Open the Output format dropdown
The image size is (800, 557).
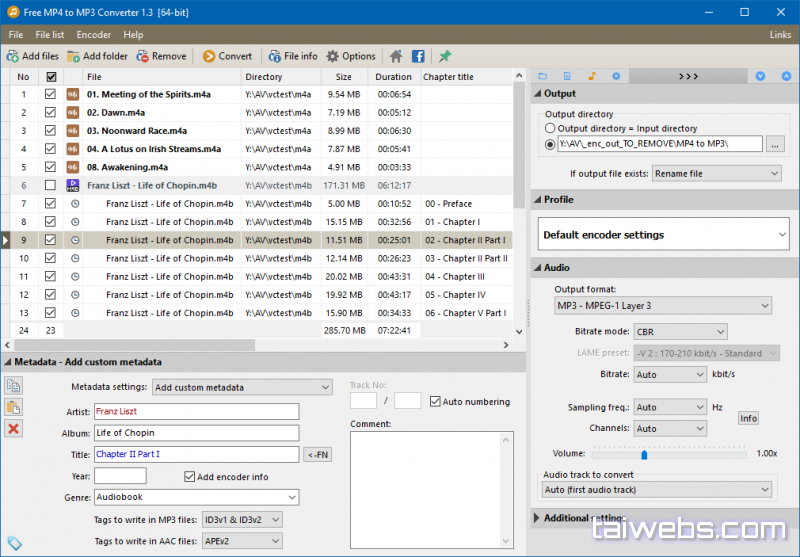[663, 306]
